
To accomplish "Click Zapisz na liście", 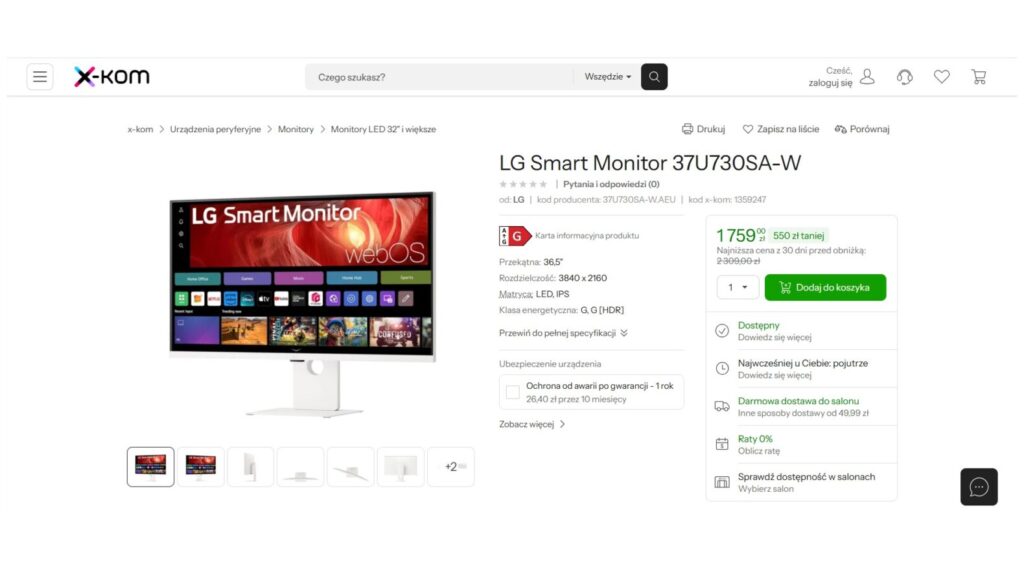I will 780,129.
